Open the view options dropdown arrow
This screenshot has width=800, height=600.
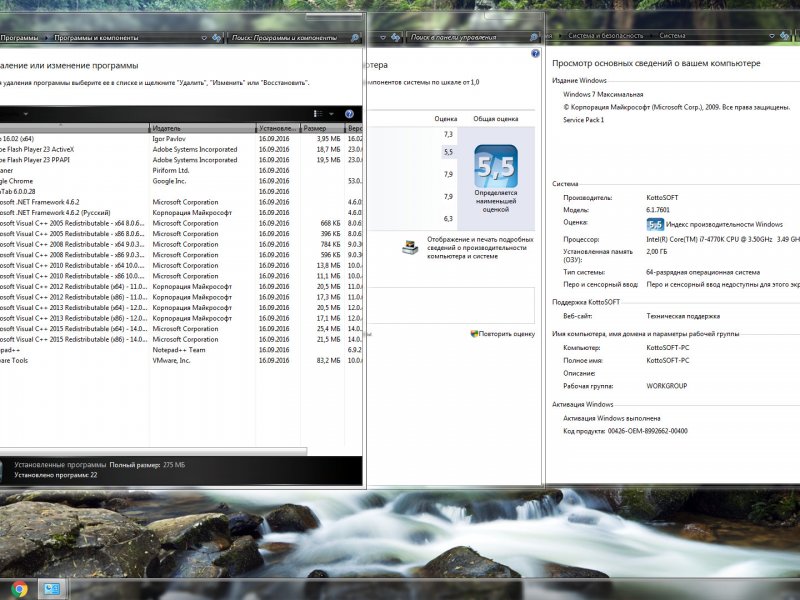[x=331, y=114]
